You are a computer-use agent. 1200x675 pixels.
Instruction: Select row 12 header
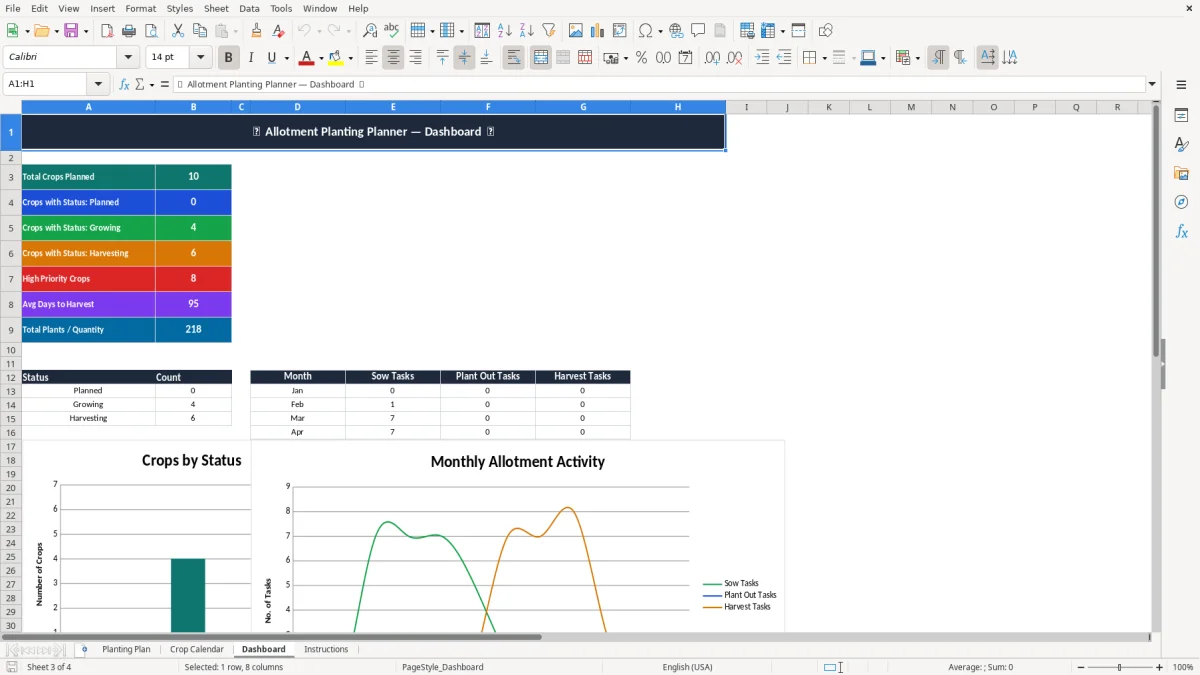11,377
